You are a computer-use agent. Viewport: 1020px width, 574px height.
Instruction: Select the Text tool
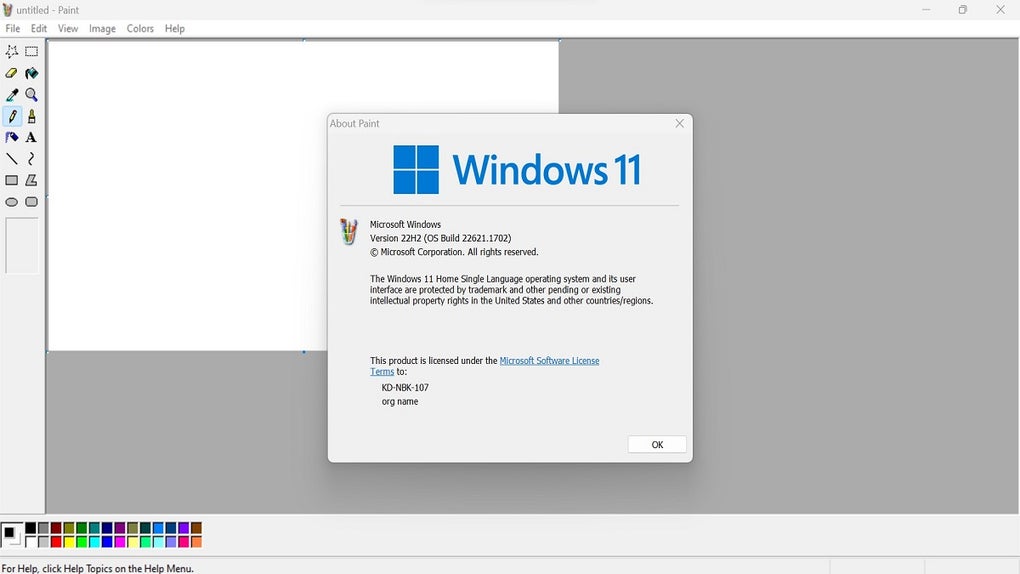click(31, 137)
